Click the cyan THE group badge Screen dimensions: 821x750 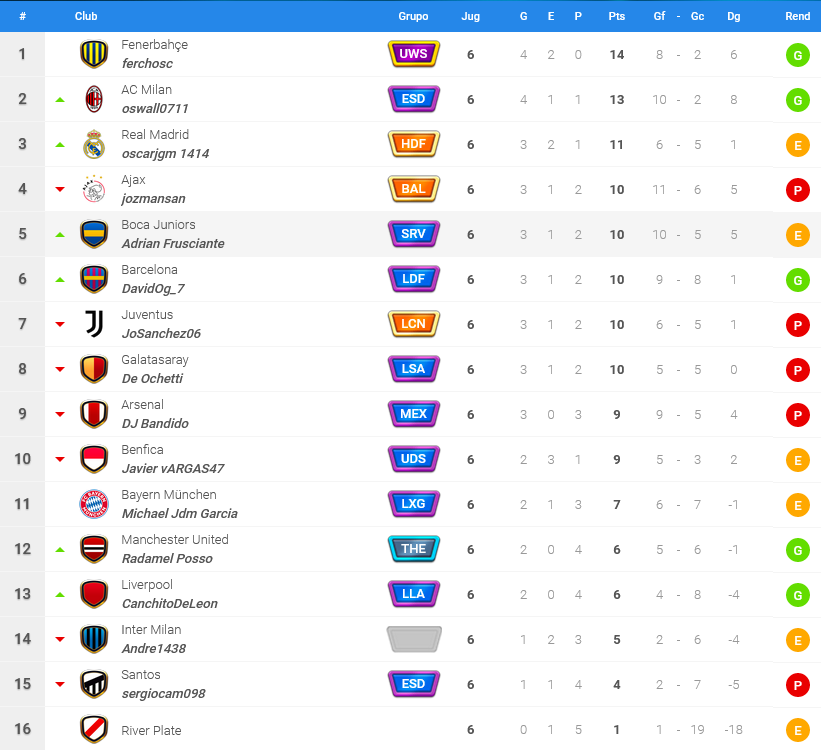pos(414,549)
